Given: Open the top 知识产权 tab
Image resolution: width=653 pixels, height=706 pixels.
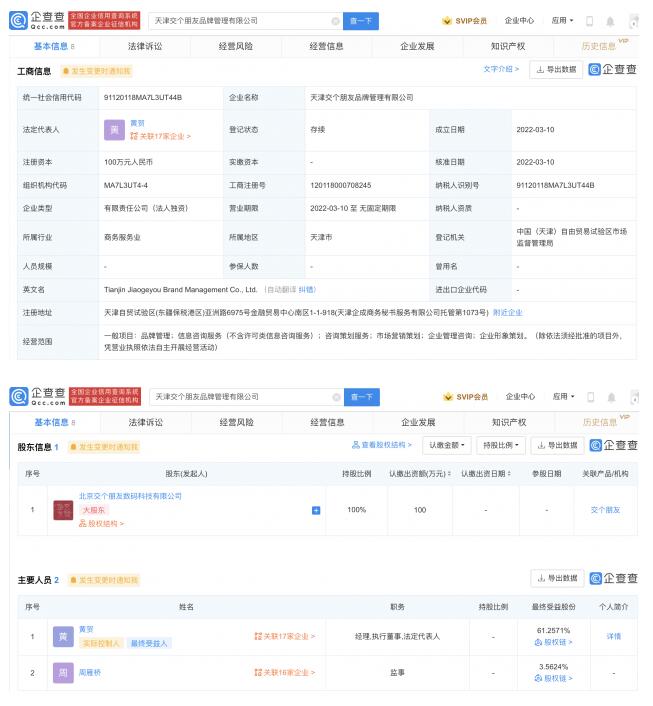Looking at the screenshot, I should 509,46.
